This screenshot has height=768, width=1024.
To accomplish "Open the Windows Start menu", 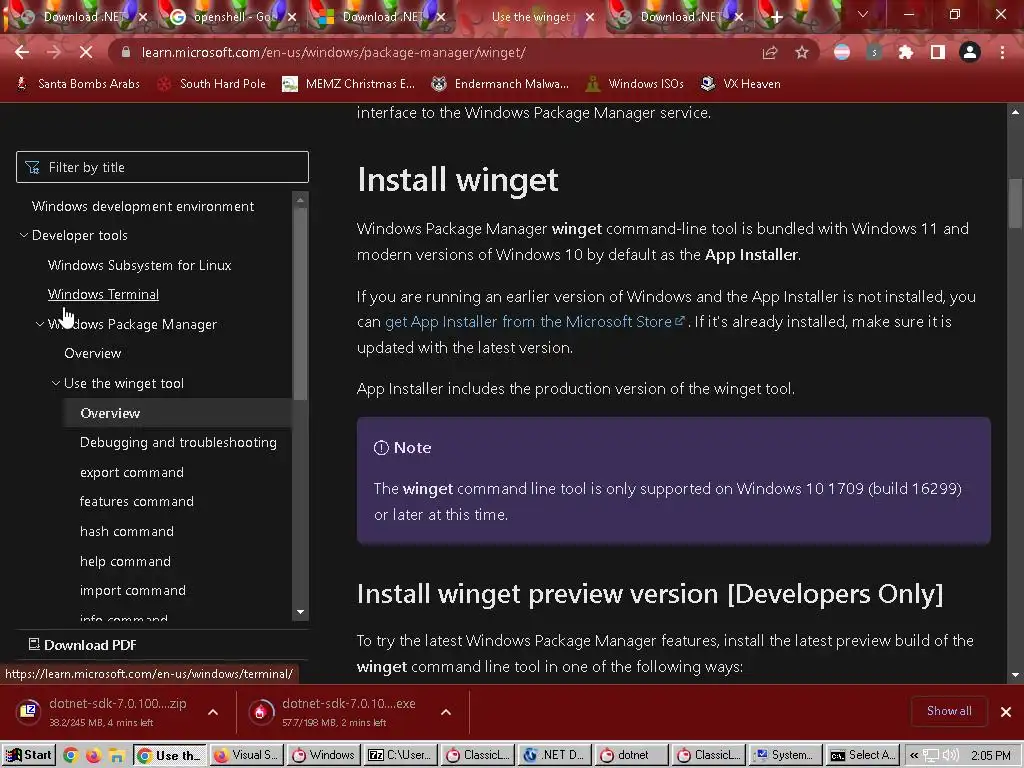I will [x=28, y=755].
